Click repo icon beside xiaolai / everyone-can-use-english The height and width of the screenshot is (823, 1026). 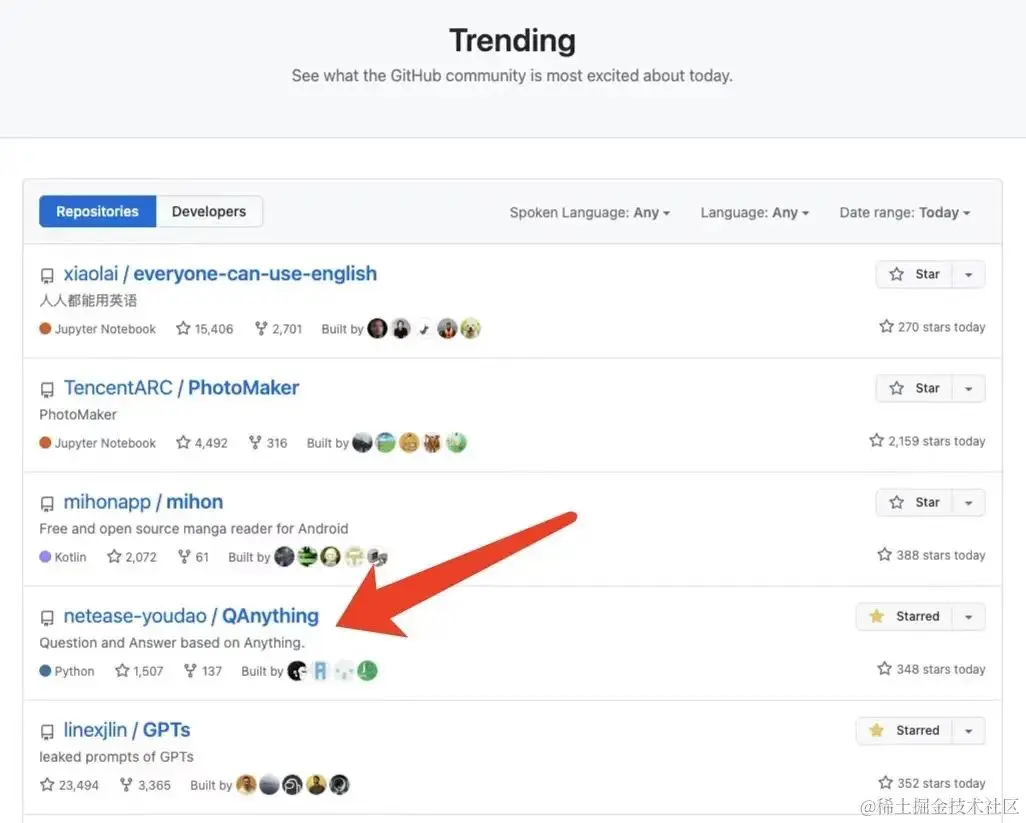click(47, 275)
